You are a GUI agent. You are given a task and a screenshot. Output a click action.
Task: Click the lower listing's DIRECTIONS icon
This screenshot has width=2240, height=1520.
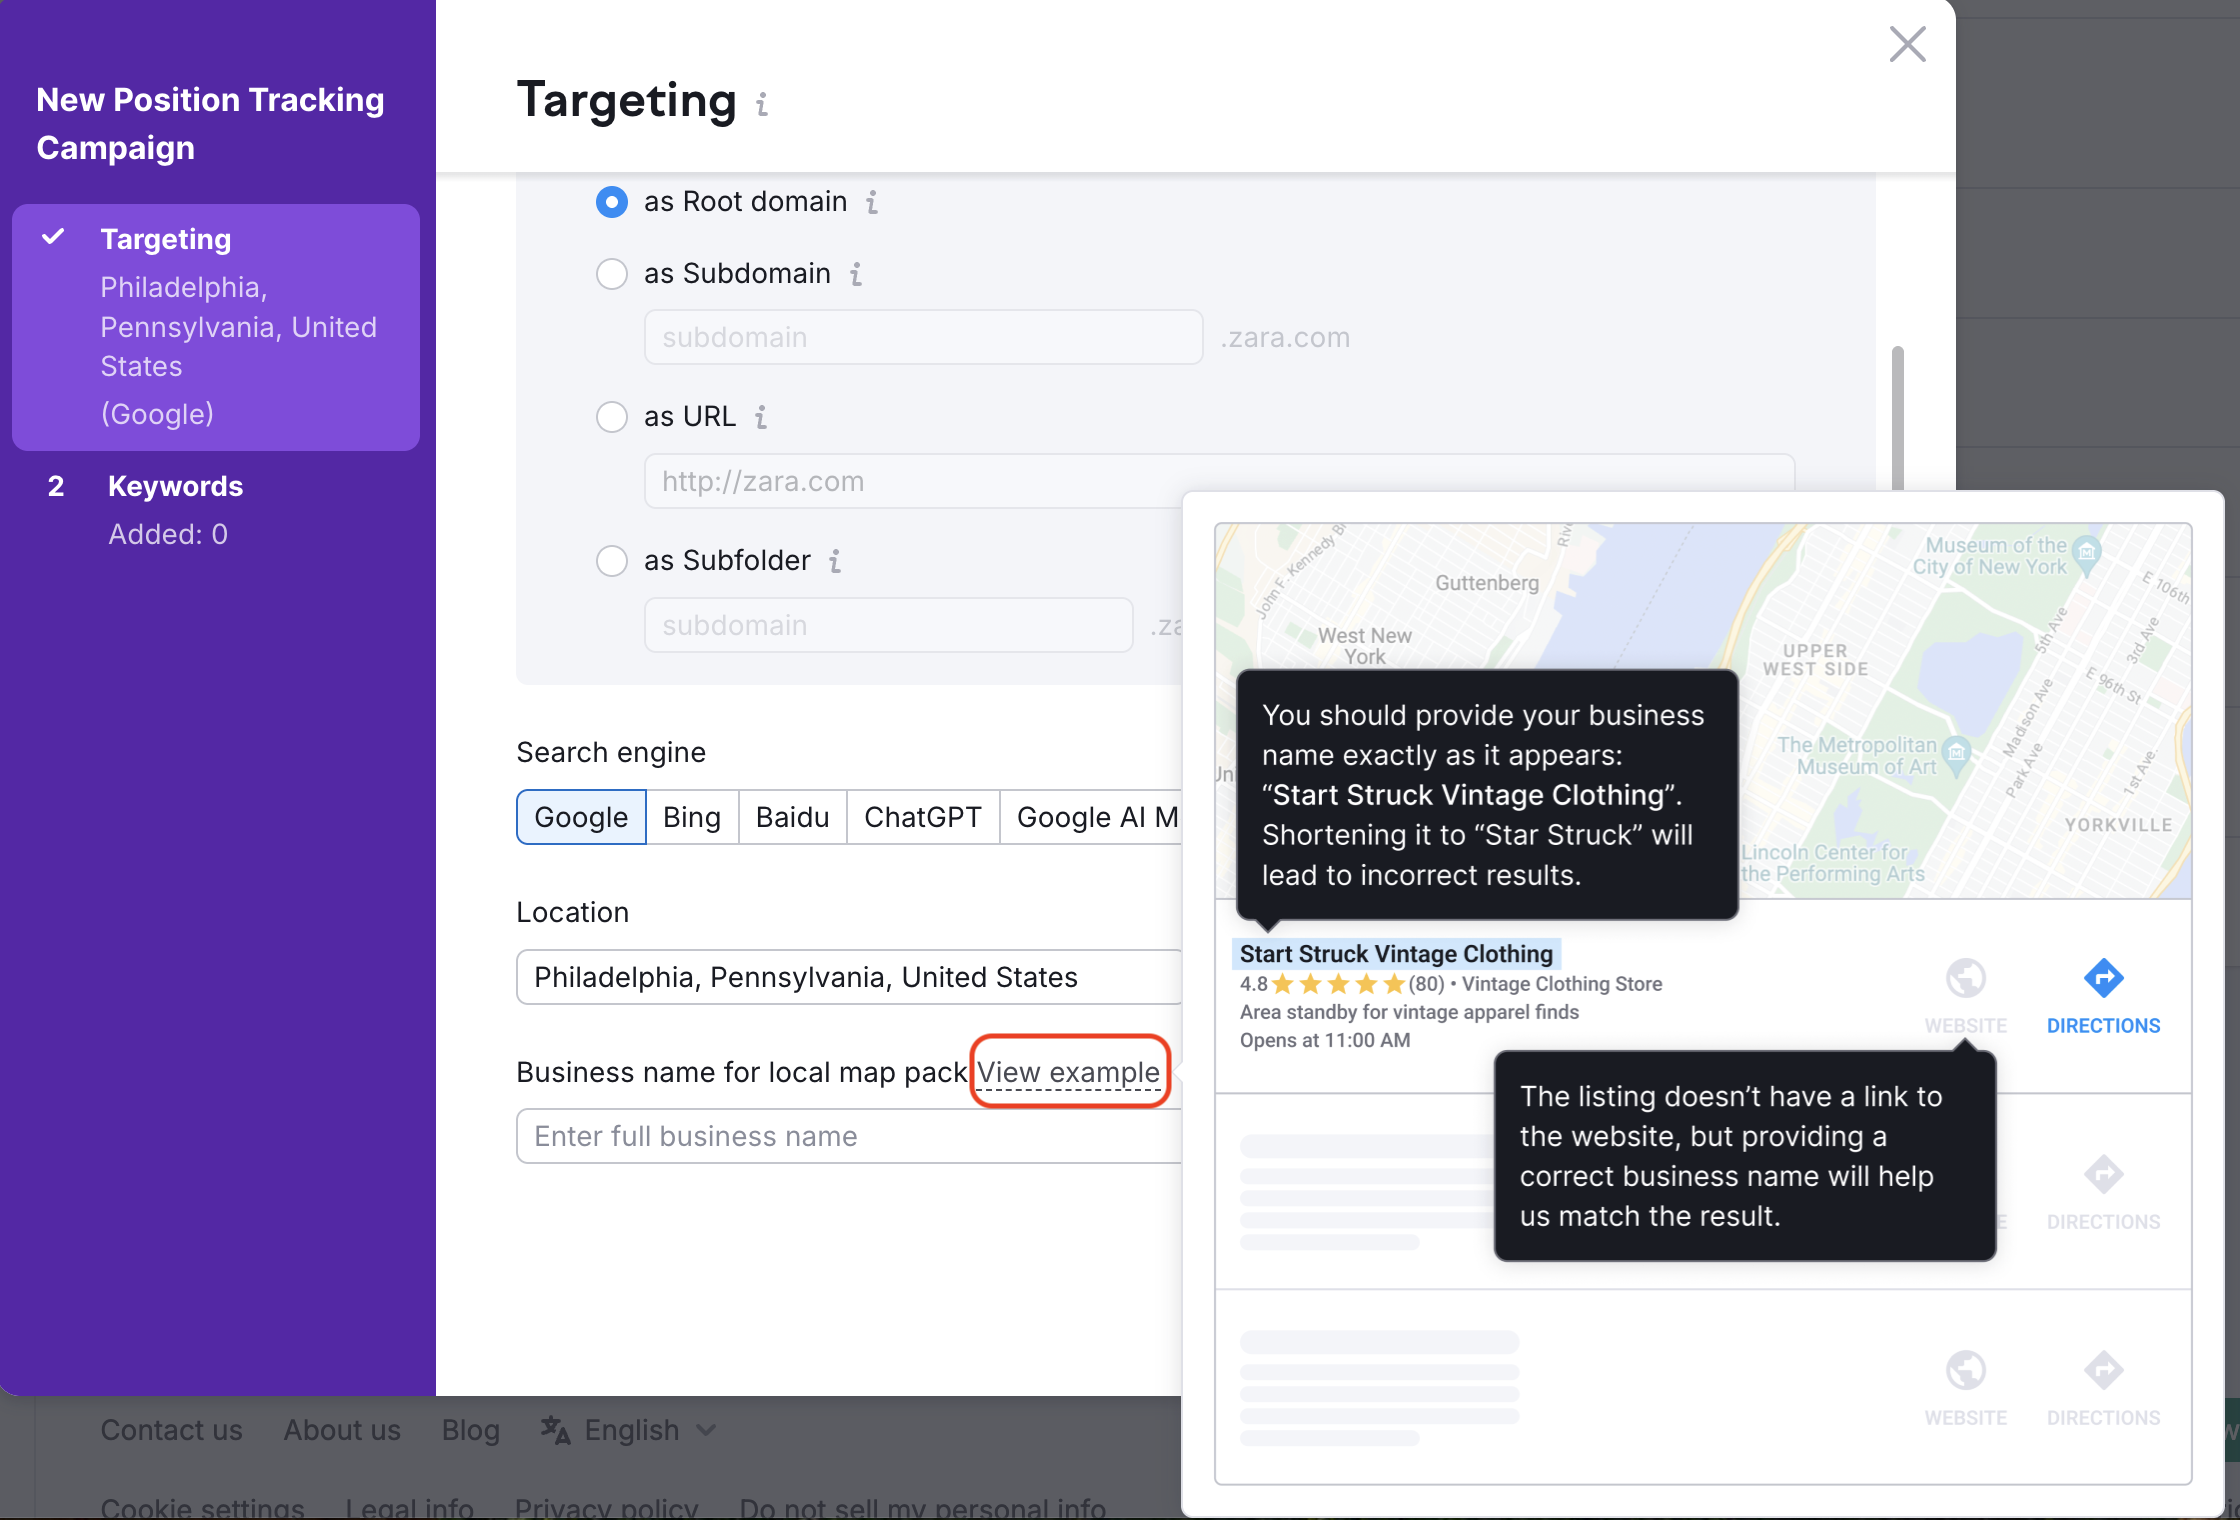(x=2104, y=1175)
